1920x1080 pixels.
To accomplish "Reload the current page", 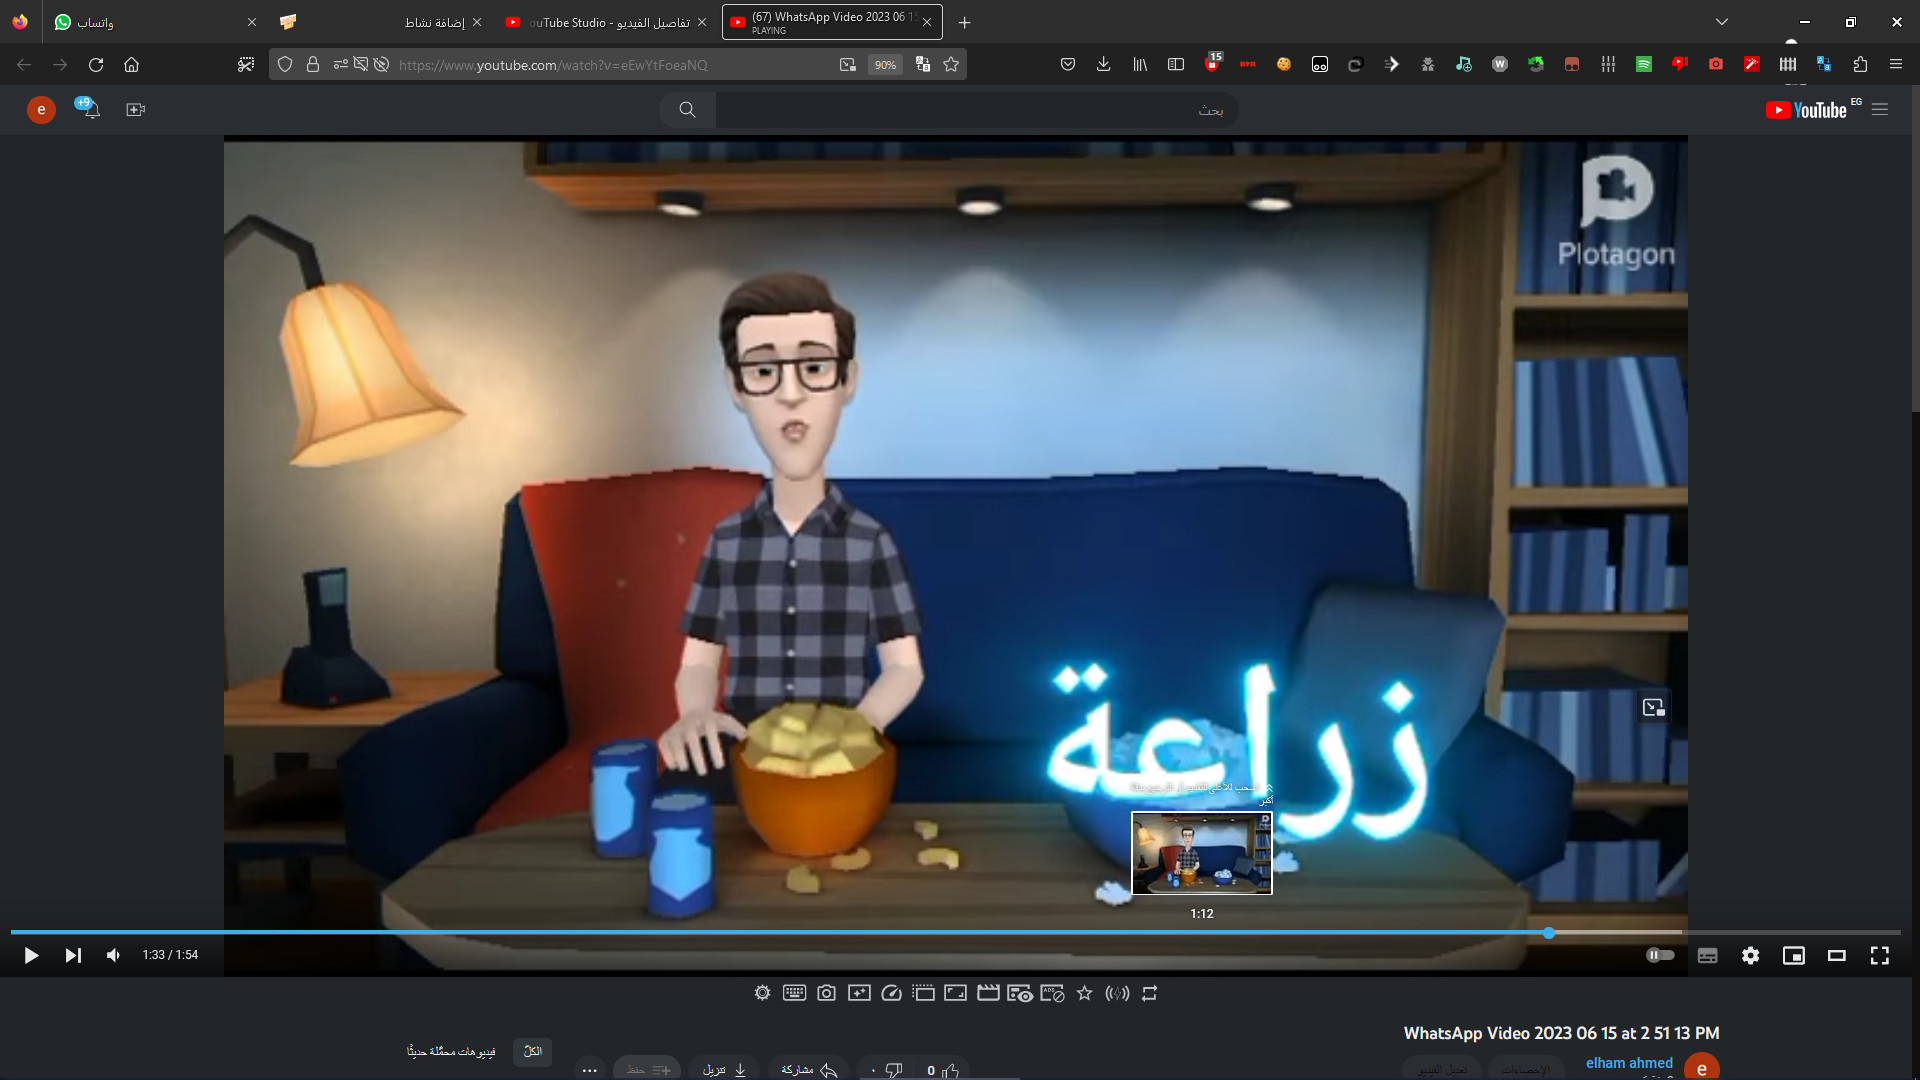I will coord(96,65).
